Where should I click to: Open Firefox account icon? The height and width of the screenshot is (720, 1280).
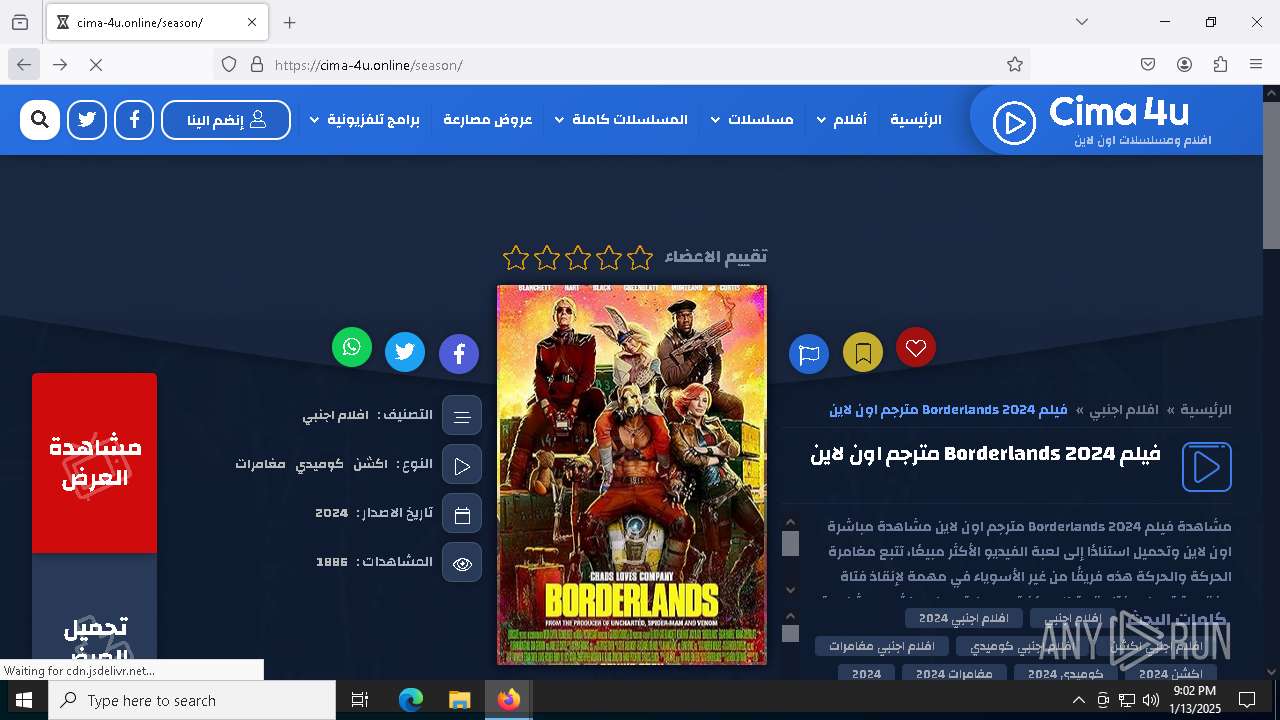(1184, 65)
